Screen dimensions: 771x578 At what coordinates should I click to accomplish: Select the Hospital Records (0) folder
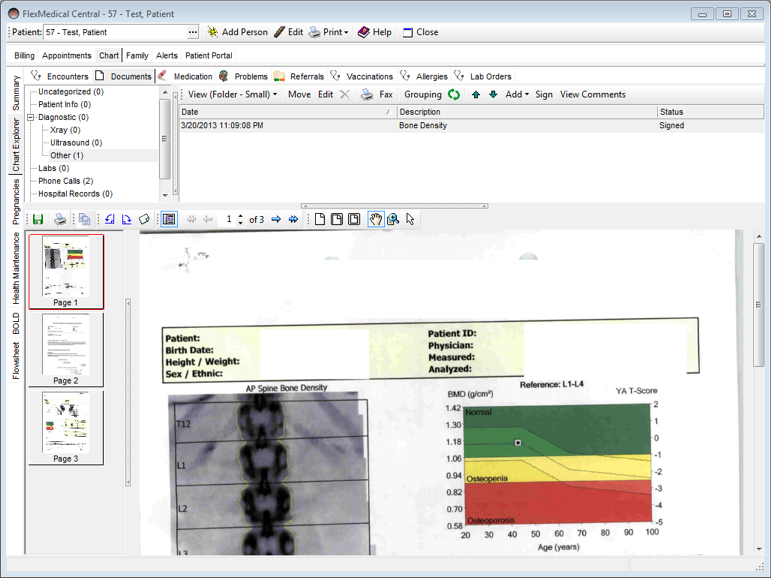[x=75, y=194]
